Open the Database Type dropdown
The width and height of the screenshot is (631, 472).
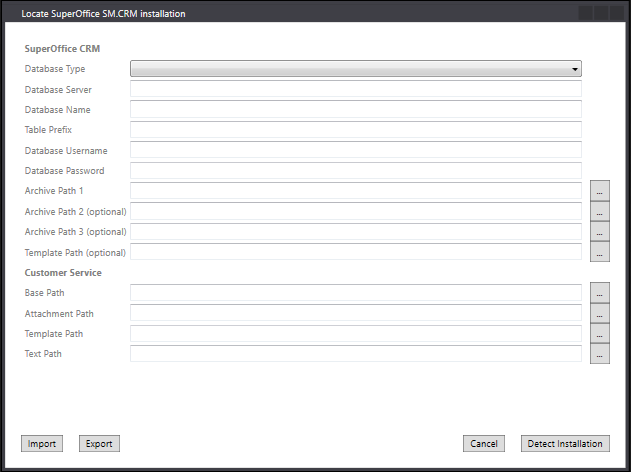(x=356, y=69)
